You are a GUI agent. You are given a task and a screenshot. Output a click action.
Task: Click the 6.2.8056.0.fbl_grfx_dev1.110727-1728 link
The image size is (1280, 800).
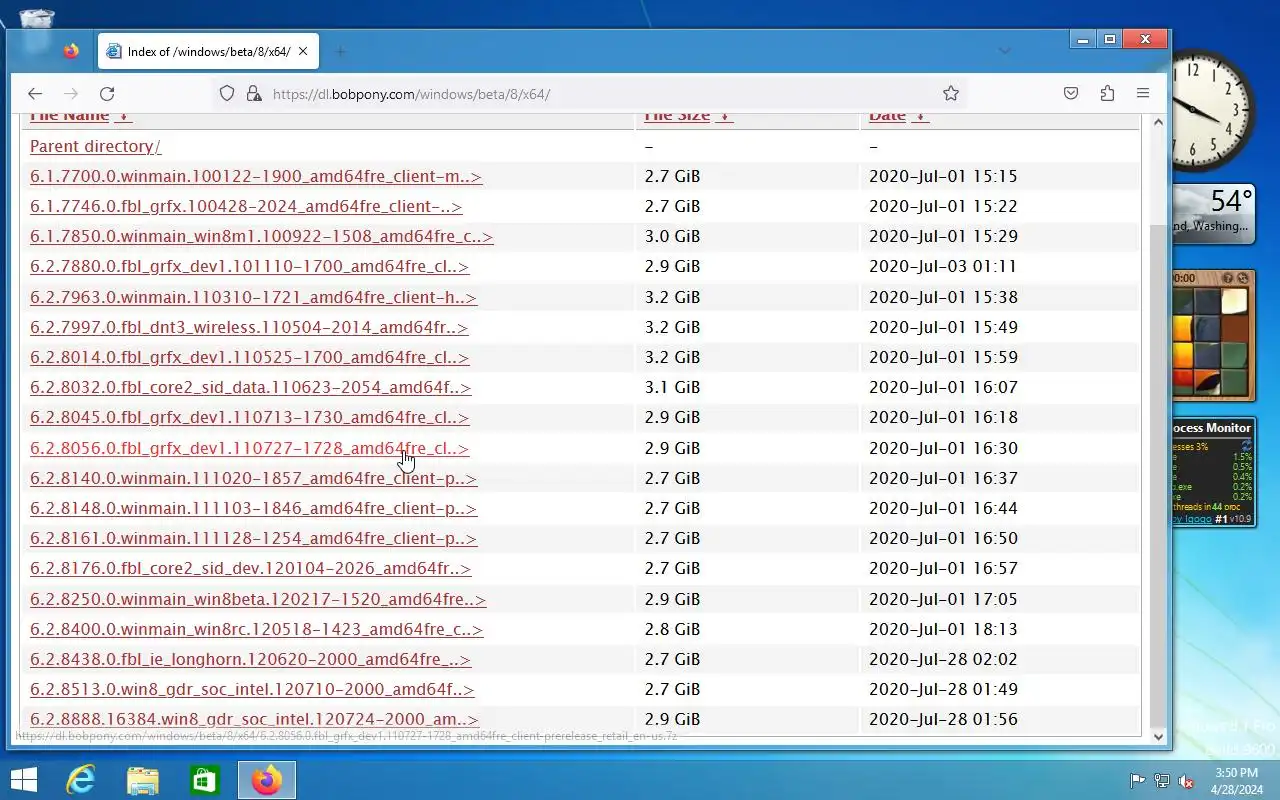click(x=249, y=448)
